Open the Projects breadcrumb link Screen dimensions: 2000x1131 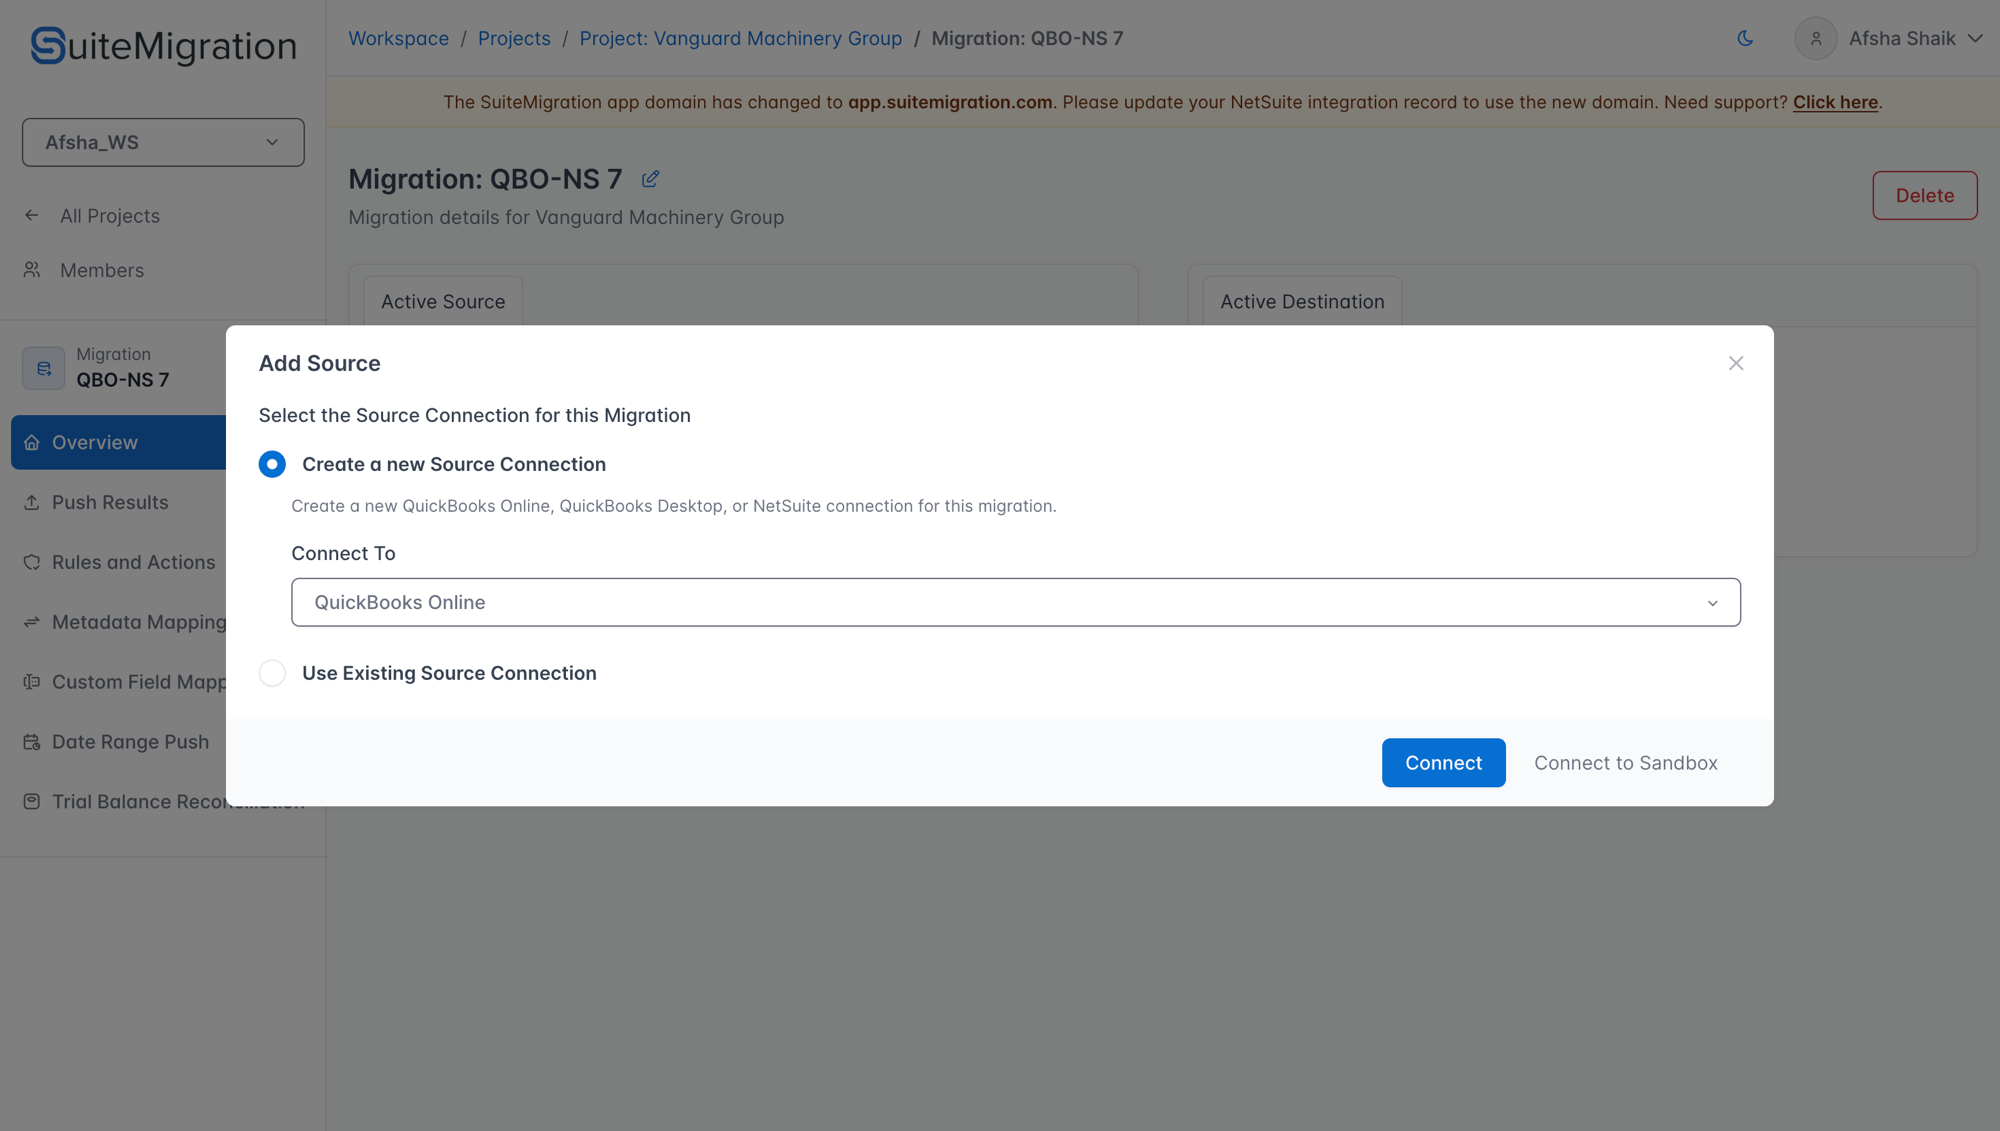click(x=514, y=38)
